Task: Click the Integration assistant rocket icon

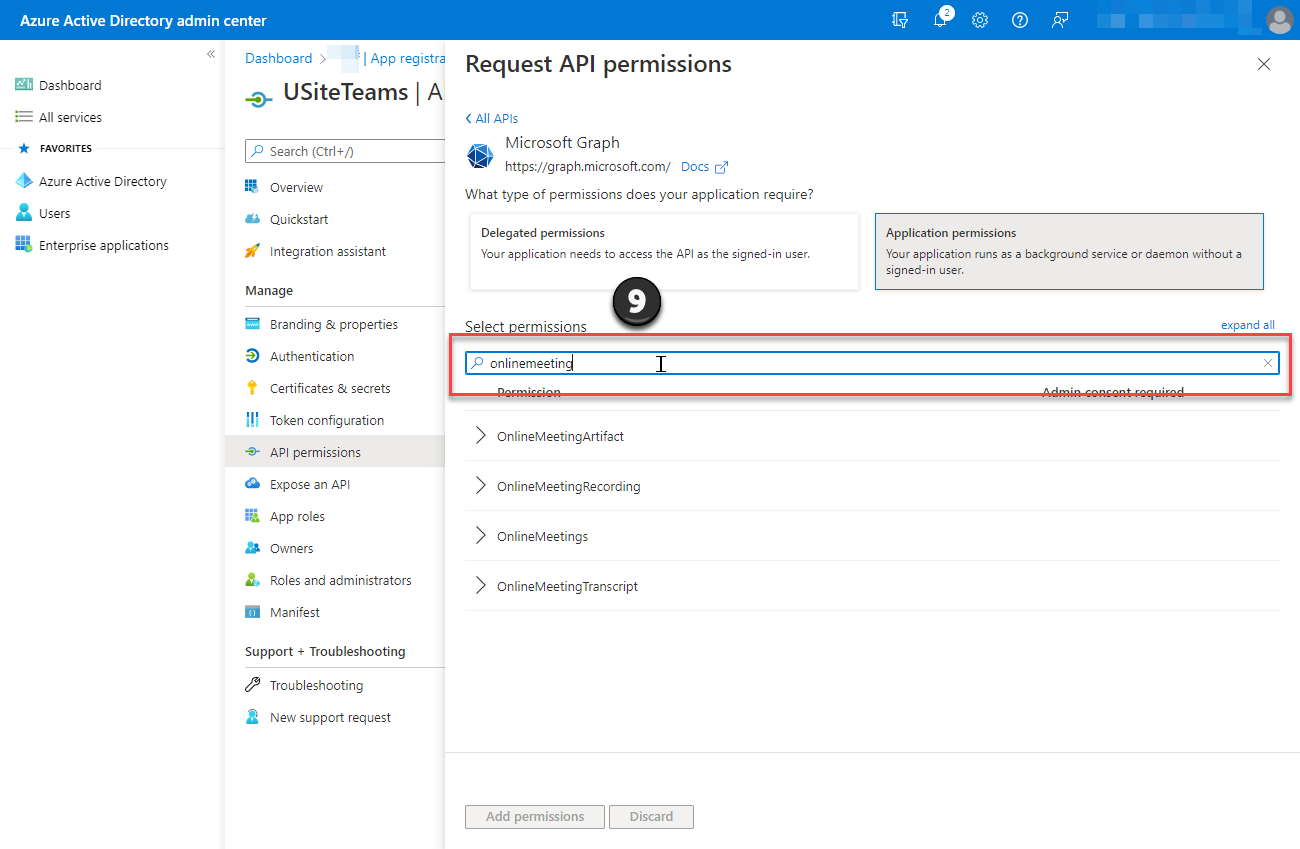Action: pos(252,251)
